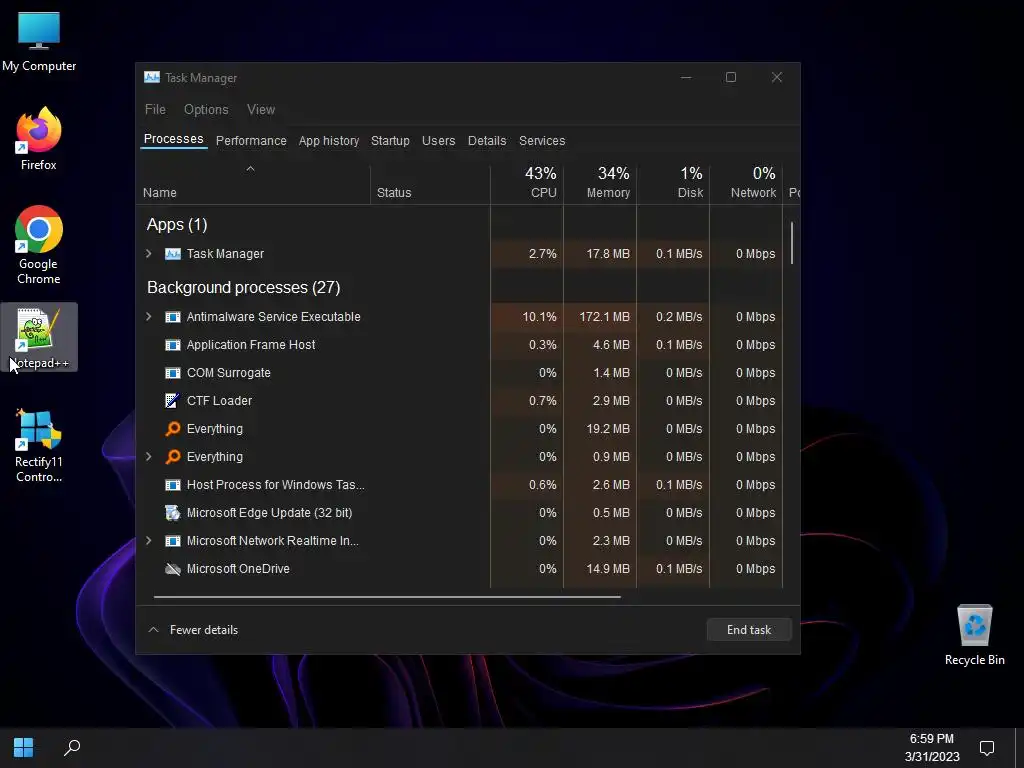
Task: Click the Task Manager app row icon
Action: 172,253
